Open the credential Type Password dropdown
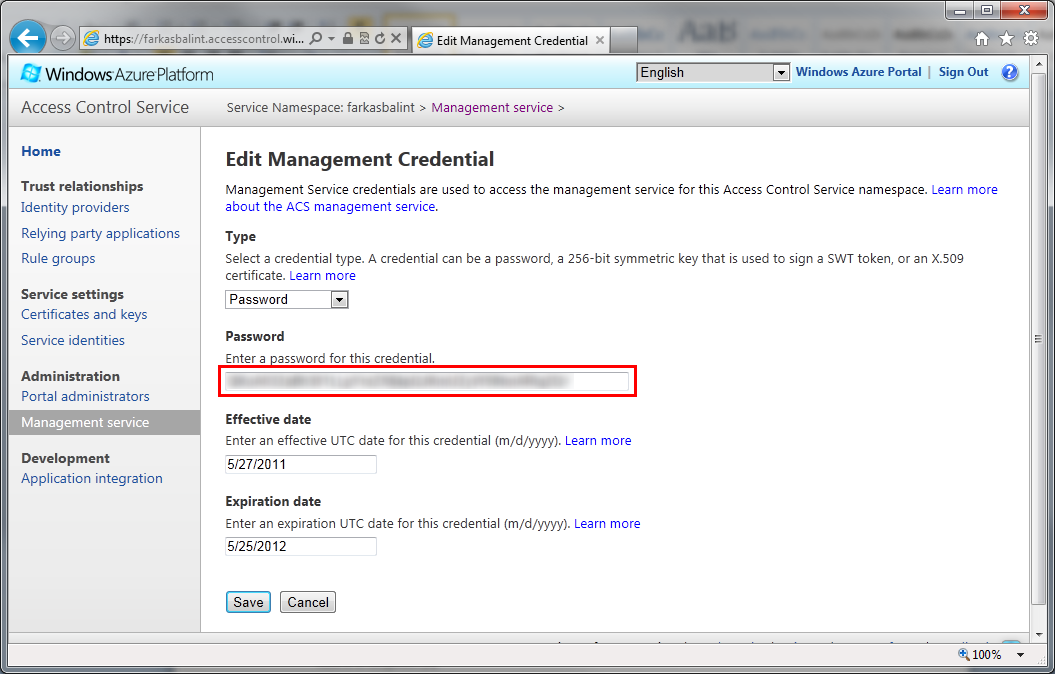 pyautogui.click(x=287, y=299)
